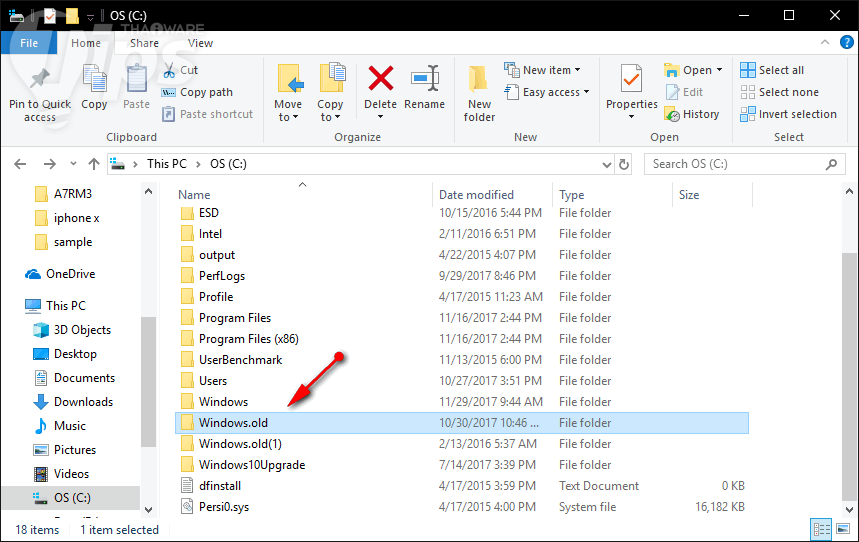The width and height of the screenshot is (859, 542).
Task: Collapse the ribbon with chevron
Action: (824, 42)
